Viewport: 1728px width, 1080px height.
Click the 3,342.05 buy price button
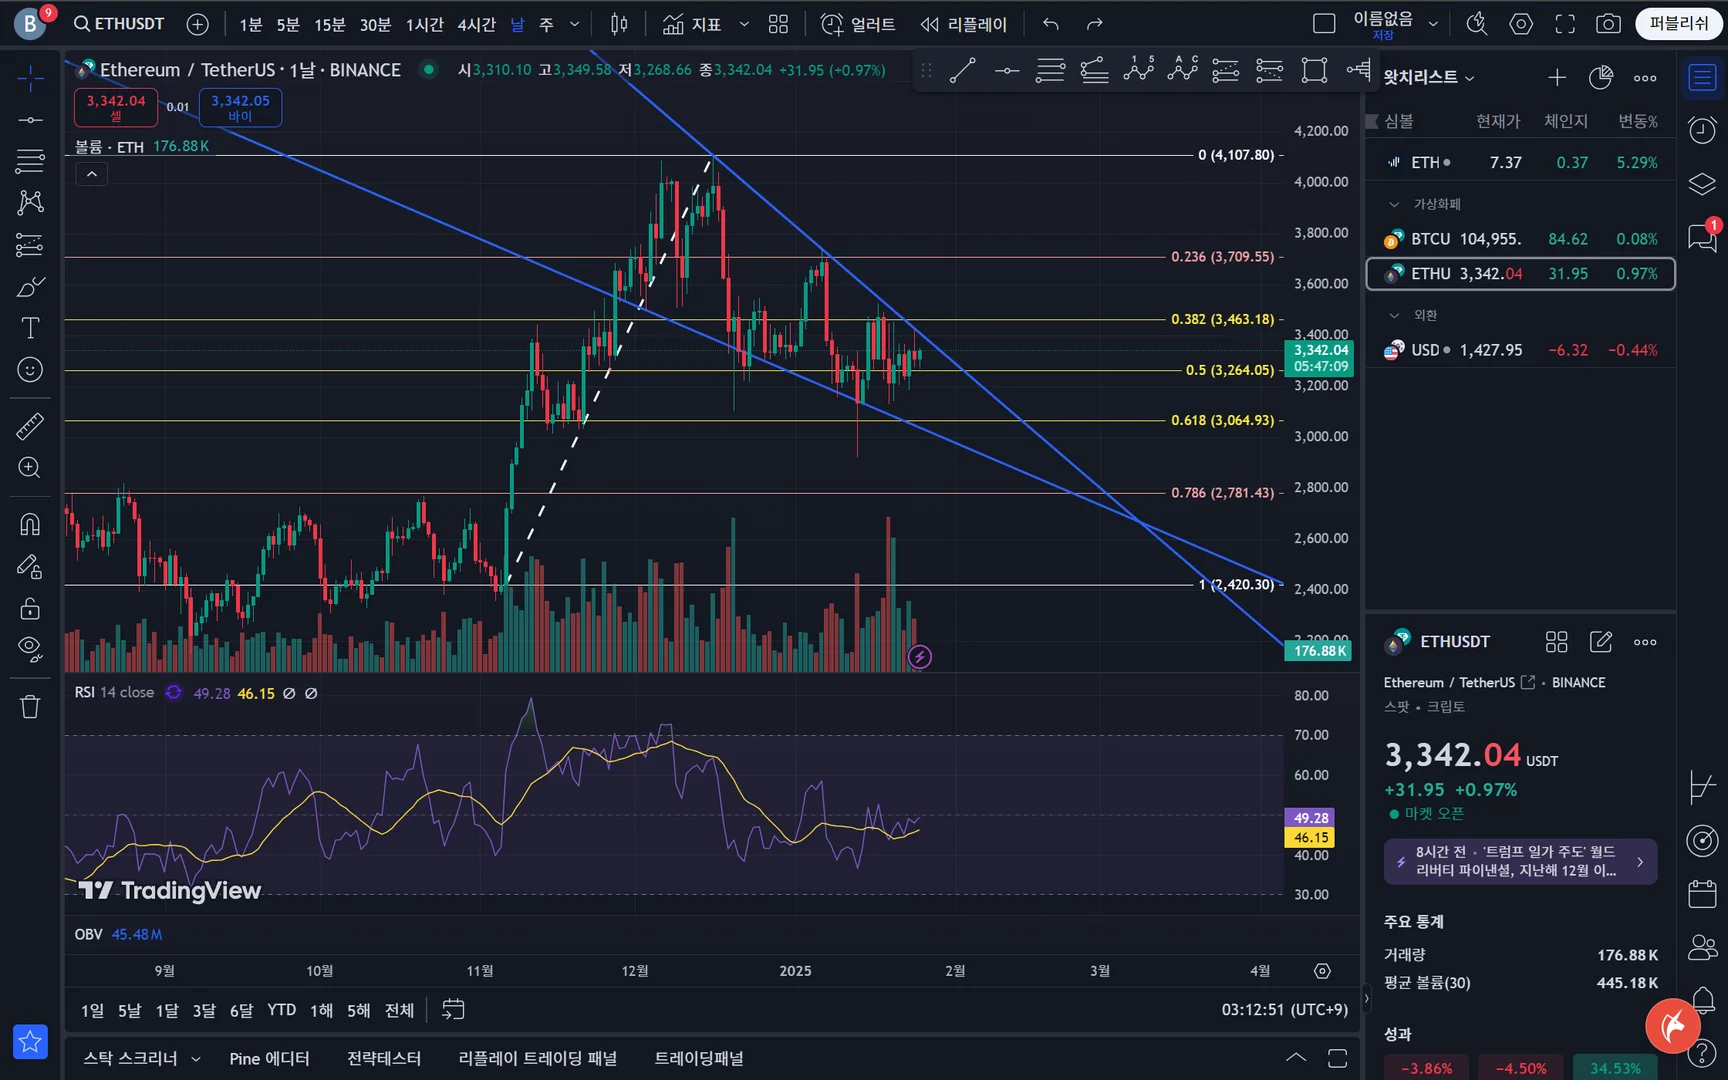point(240,107)
